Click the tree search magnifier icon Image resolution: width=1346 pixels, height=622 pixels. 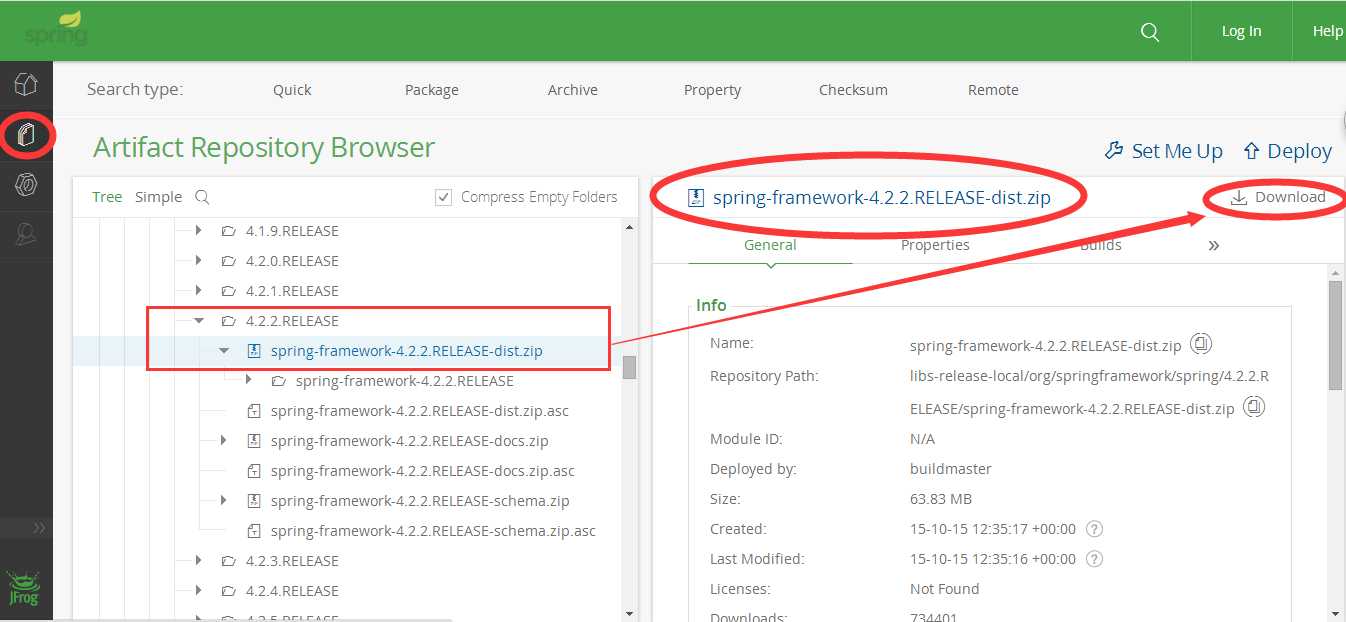click(202, 197)
